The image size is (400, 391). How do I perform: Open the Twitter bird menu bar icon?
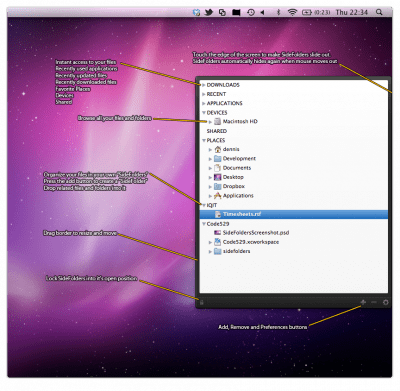tap(209, 12)
